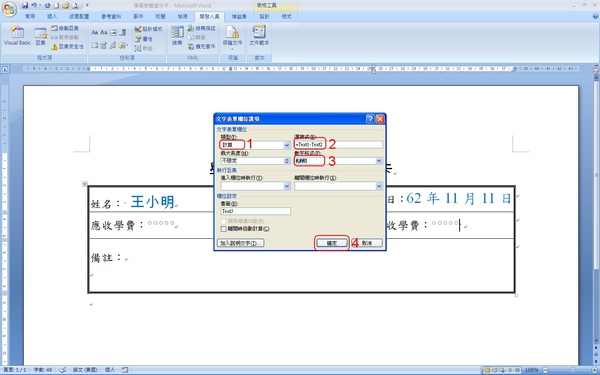Click macro recording icon in status bar
This screenshot has height=375, width=600.
click(x=124, y=370)
